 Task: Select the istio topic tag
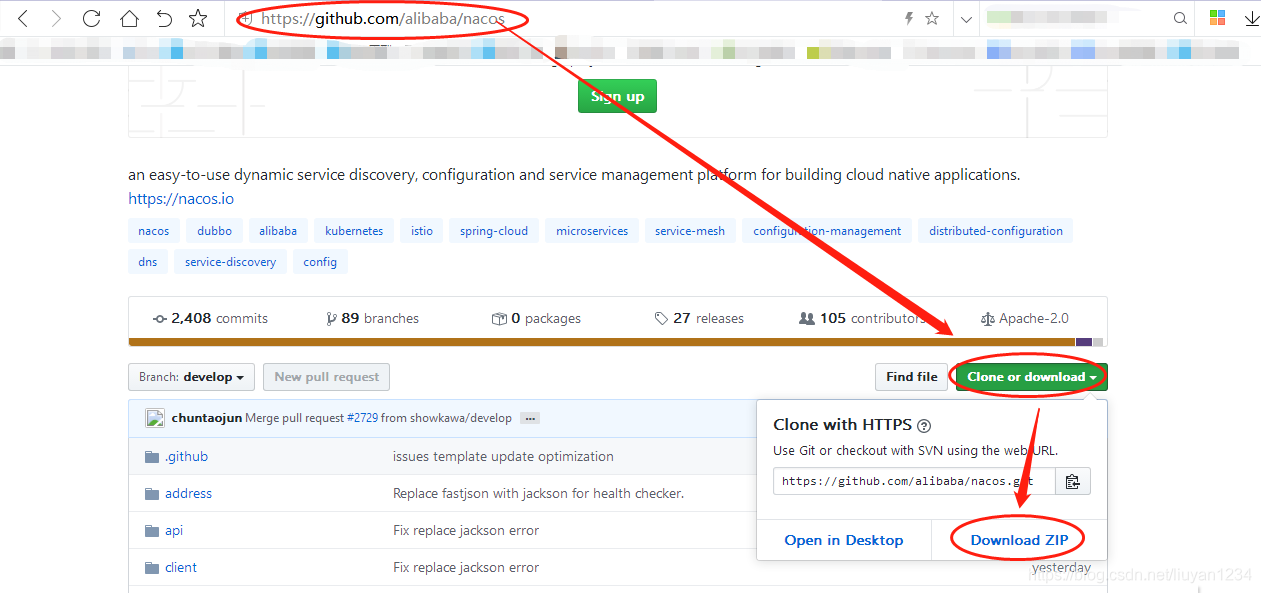pyautogui.click(x=422, y=231)
